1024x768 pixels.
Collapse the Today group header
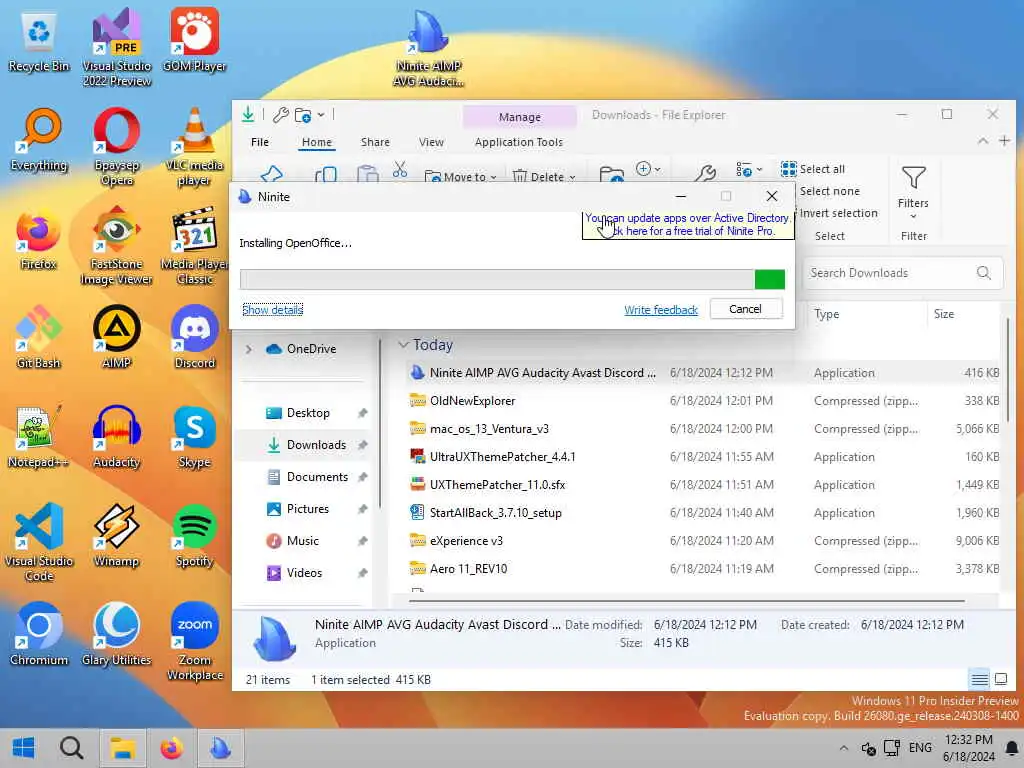pos(404,345)
